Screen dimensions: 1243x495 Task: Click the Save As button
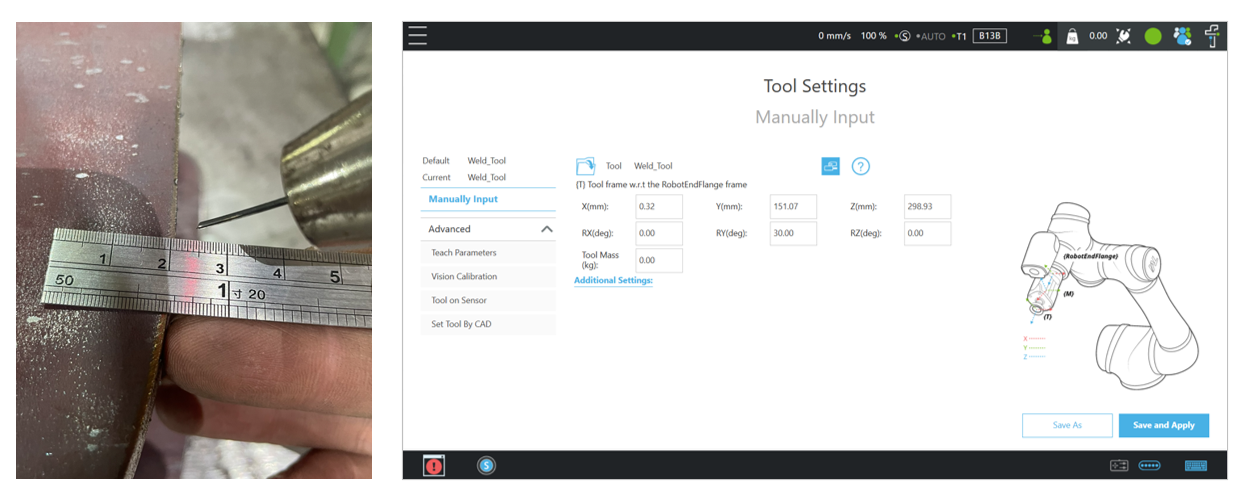coord(1067,425)
